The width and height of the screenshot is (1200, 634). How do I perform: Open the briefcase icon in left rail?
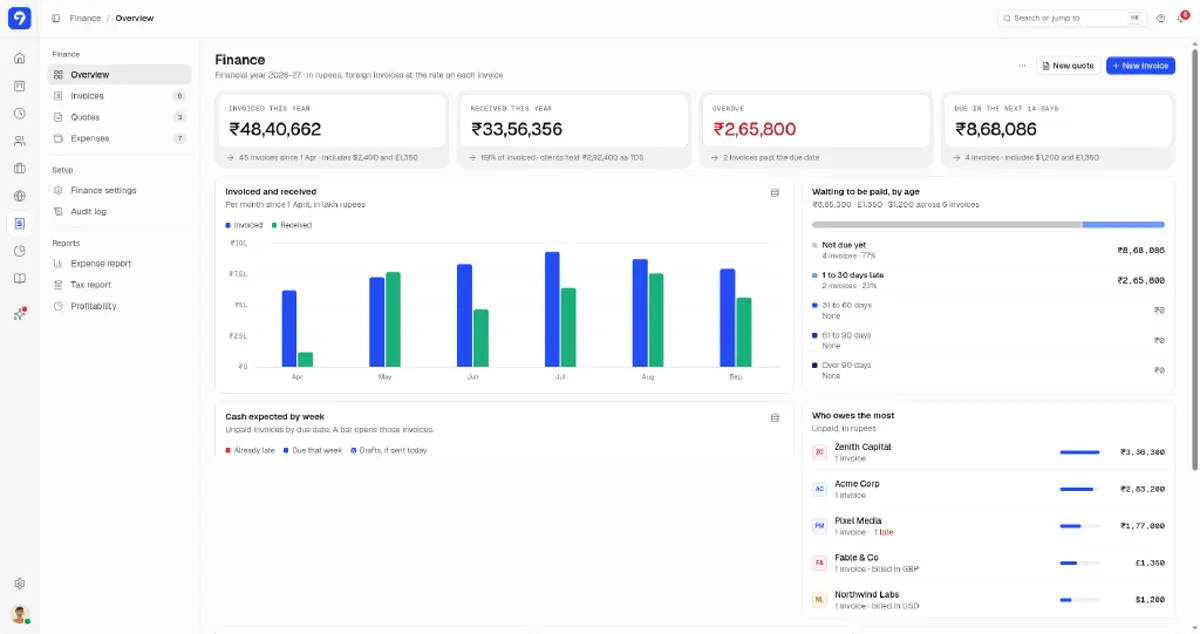pyautogui.click(x=19, y=168)
